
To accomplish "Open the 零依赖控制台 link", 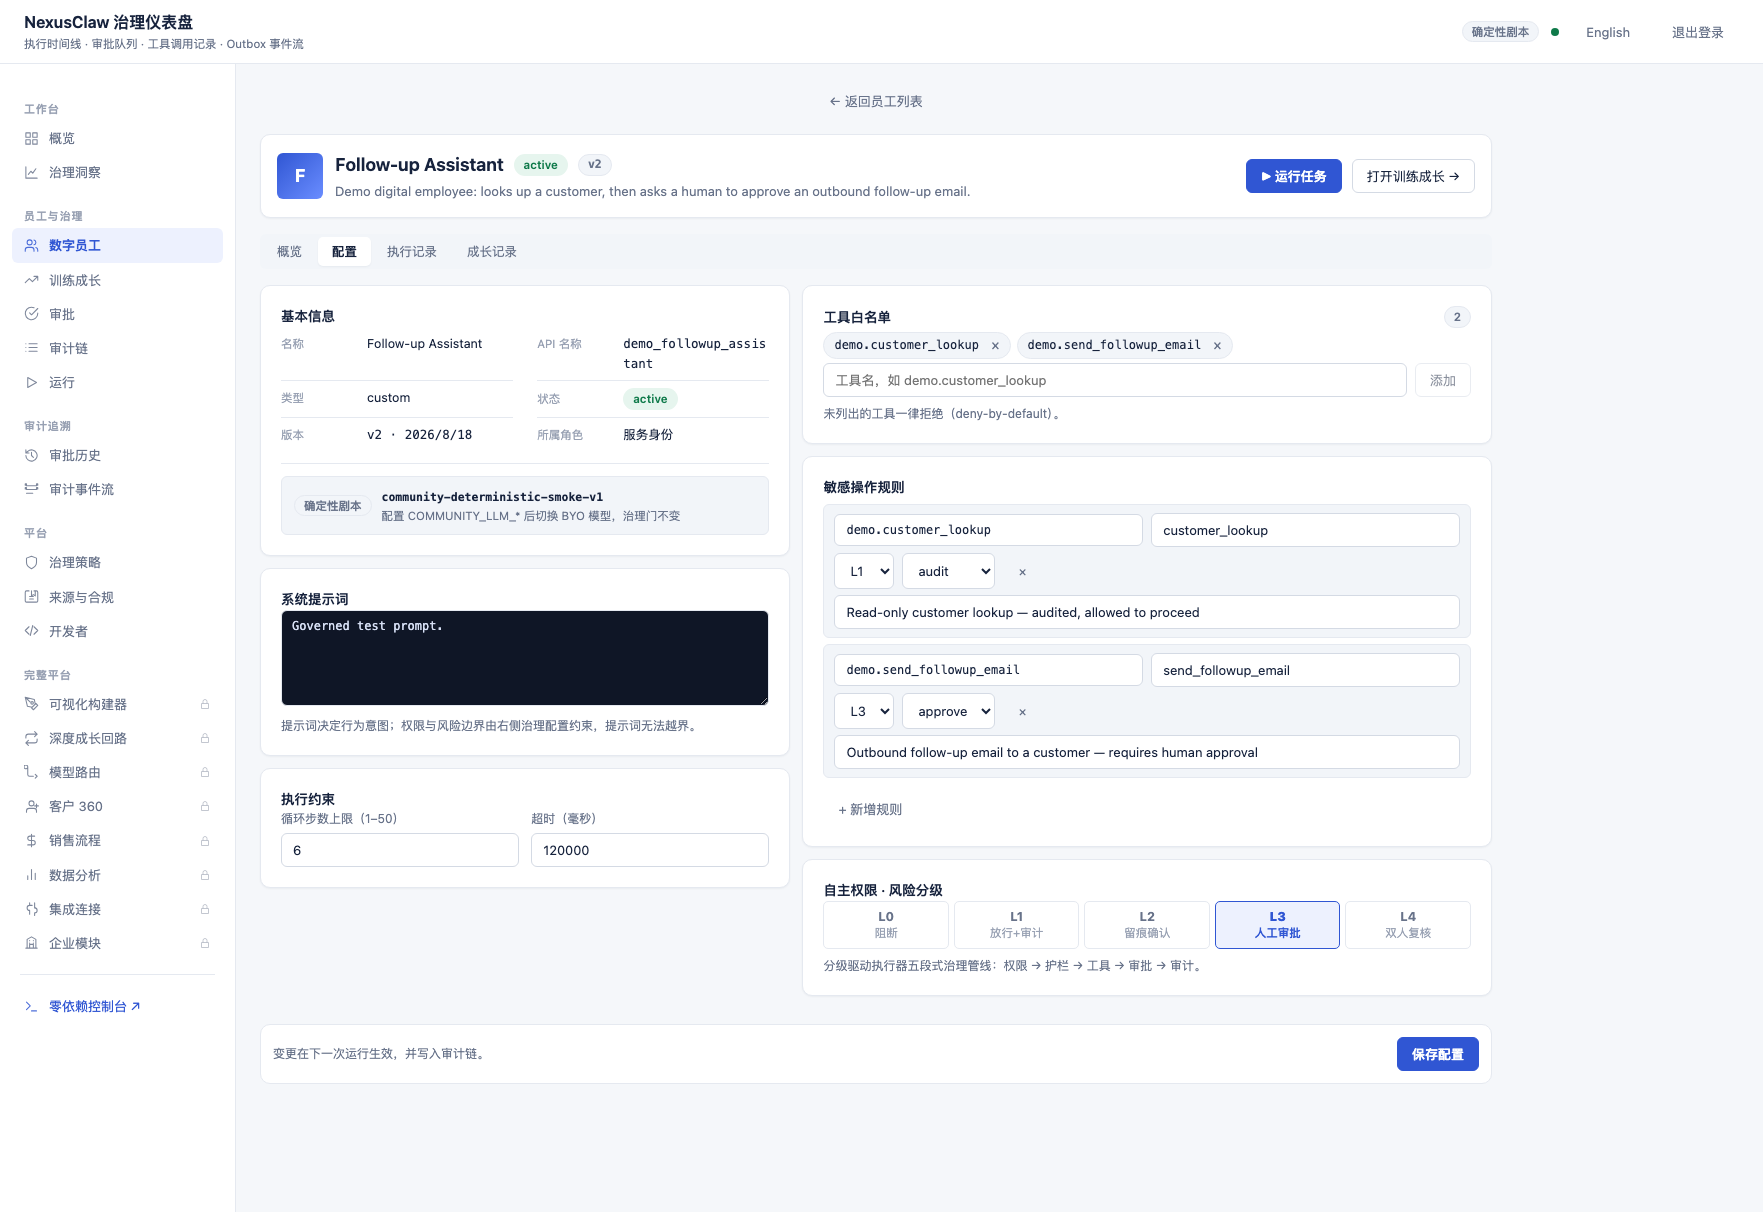I will click(x=95, y=1007).
